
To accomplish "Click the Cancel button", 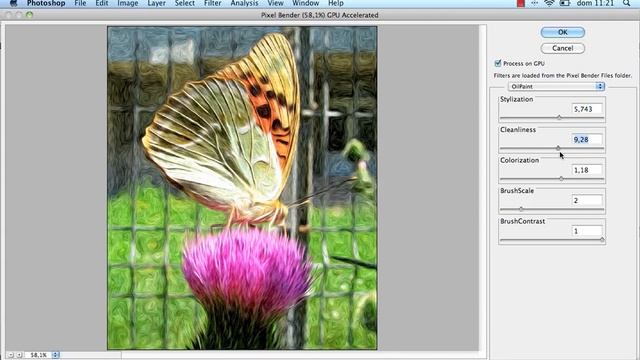I will tap(562, 48).
